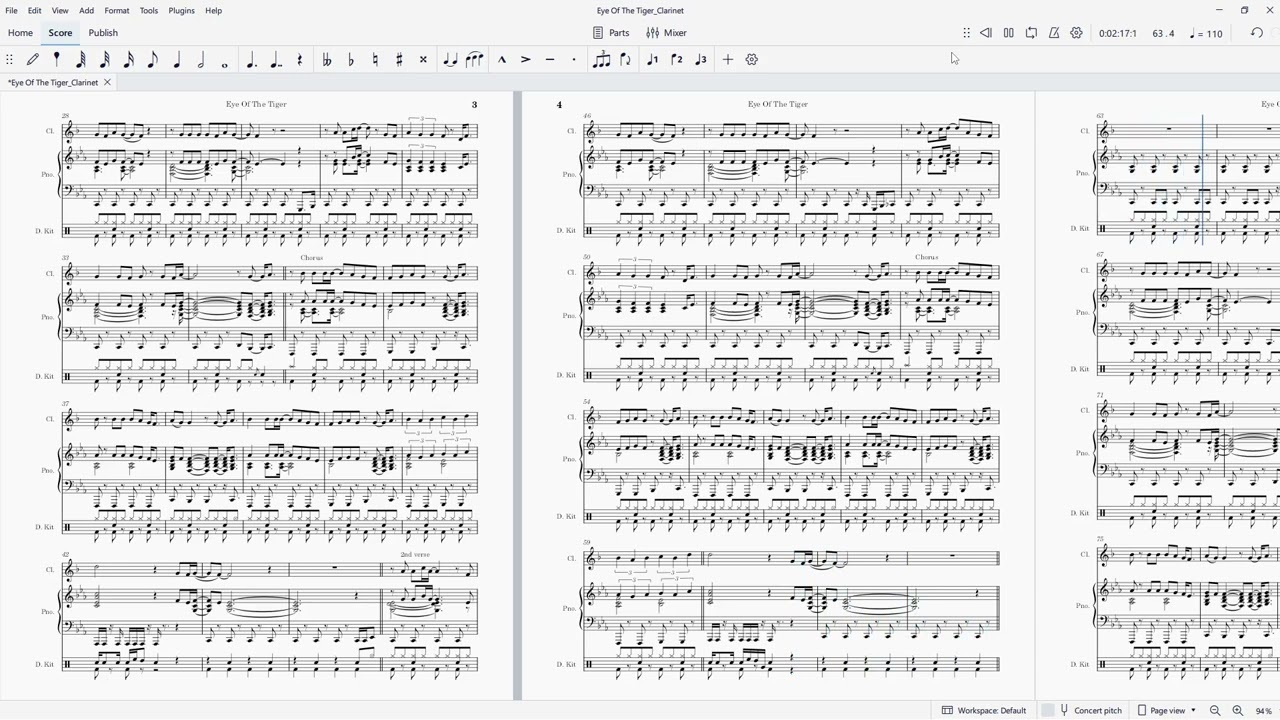Image resolution: width=1280 pixels, height=720 pixels.
Task: Open the Tools menu
Action: (149, 10)
